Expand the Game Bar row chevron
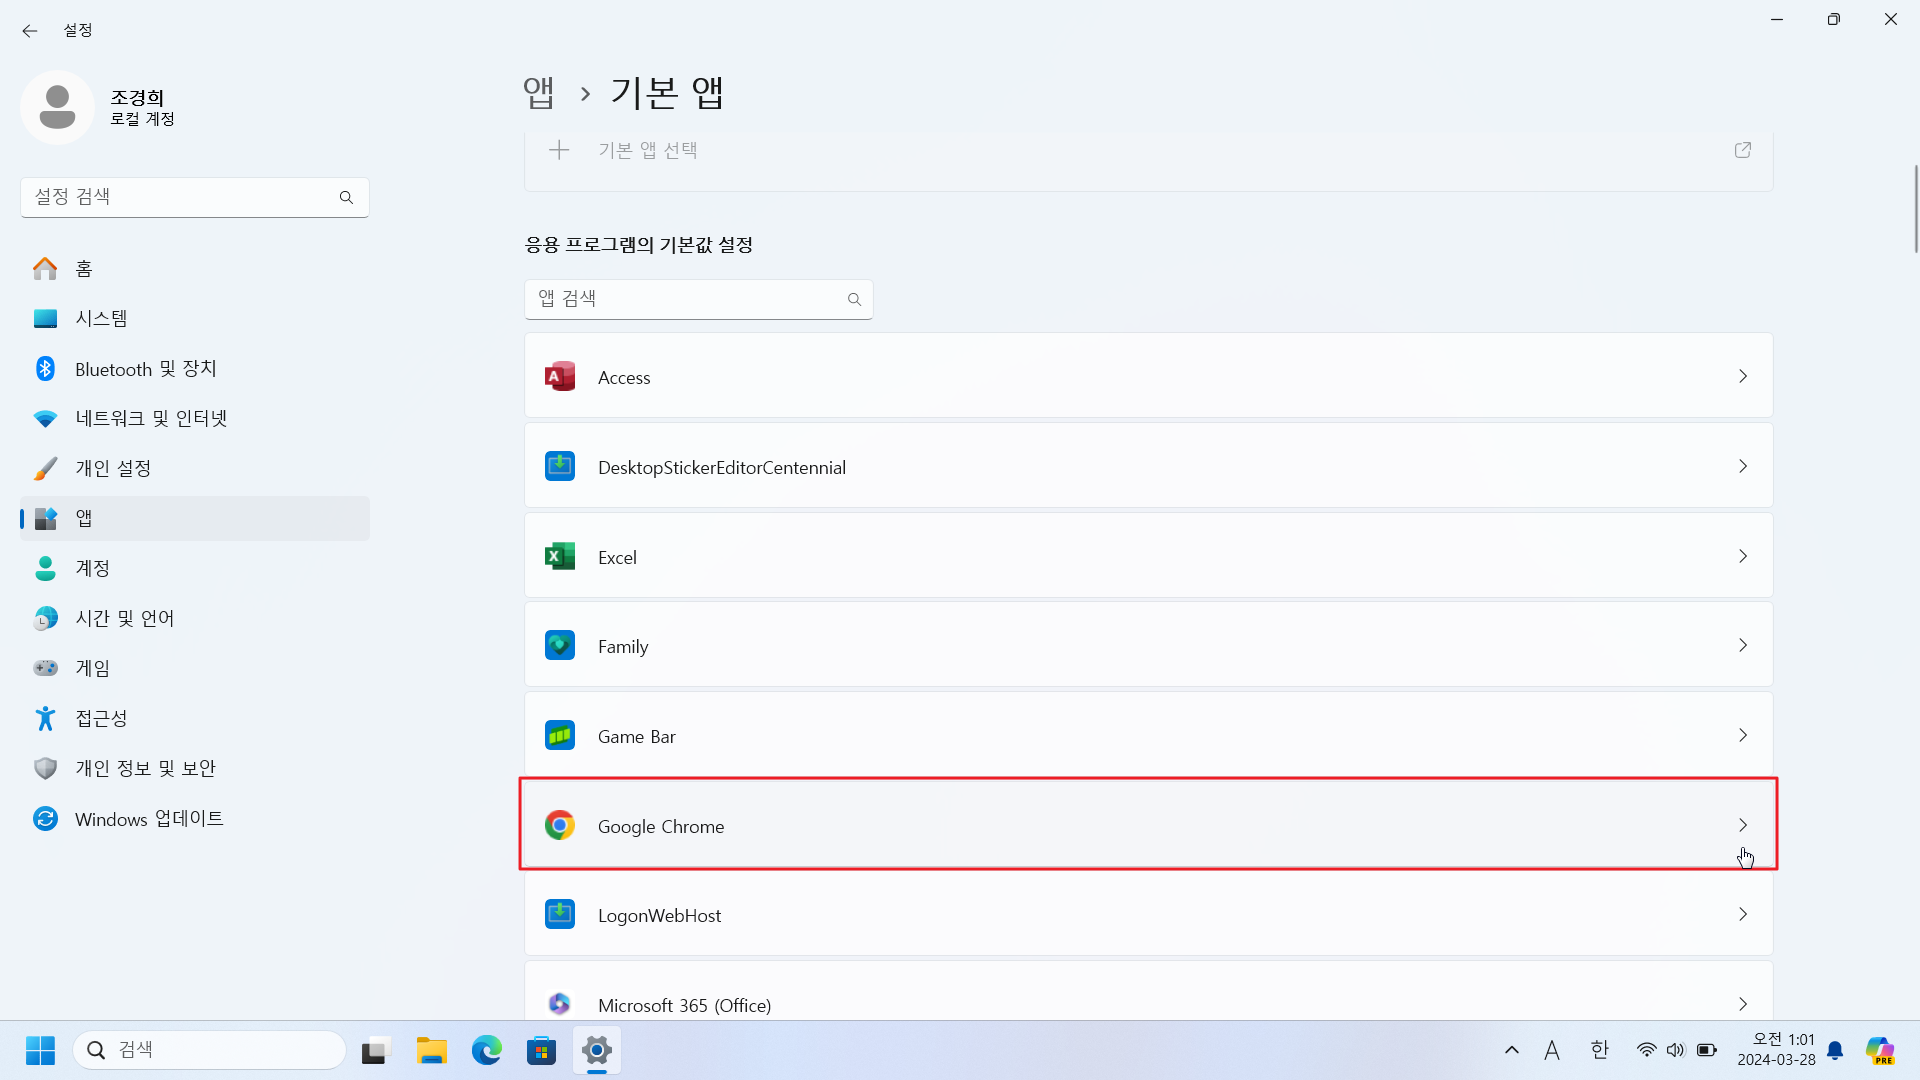 tap(1743, 735)
